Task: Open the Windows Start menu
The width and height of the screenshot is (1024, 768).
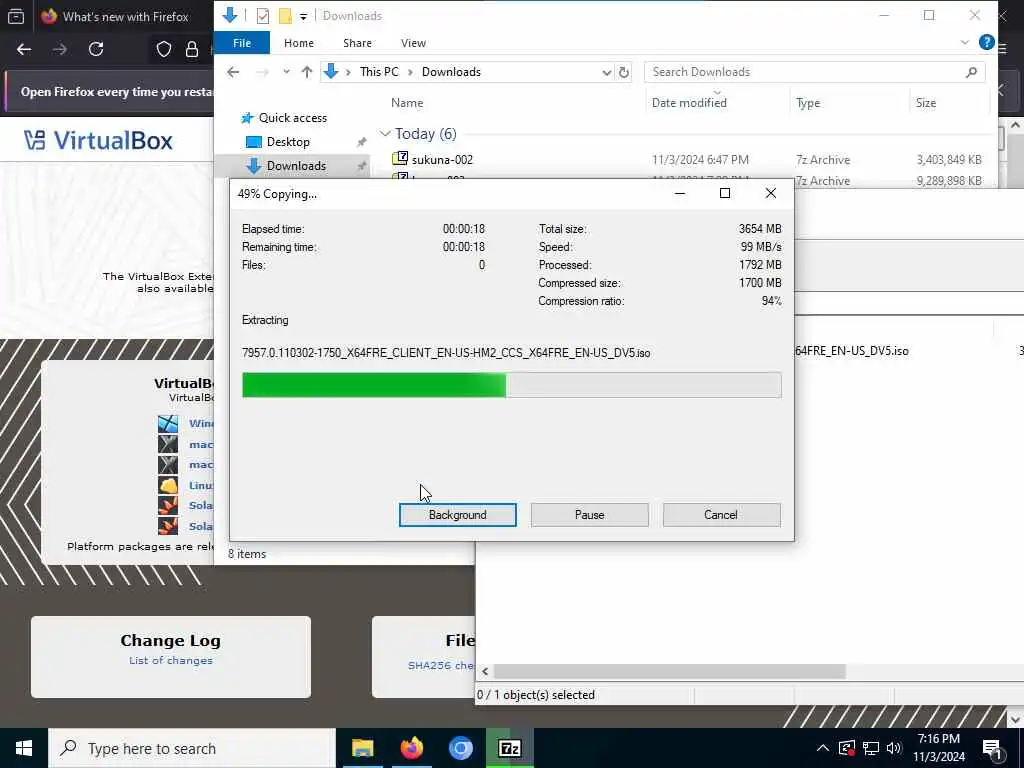Action: [24, 748]
